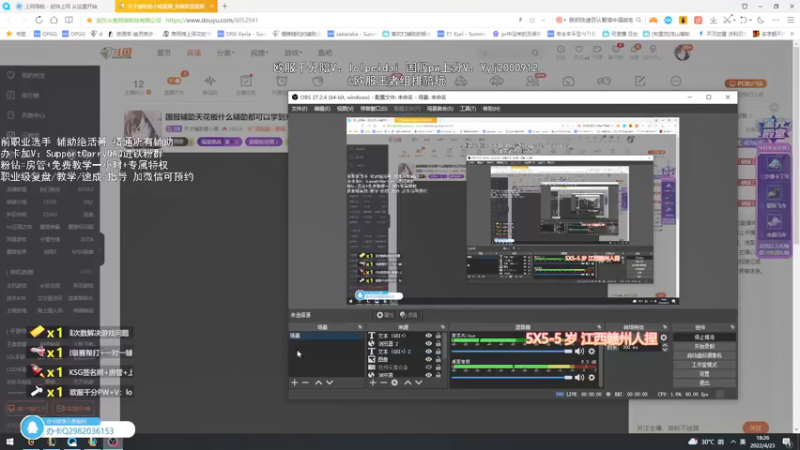Click 启动虚拟摄像机 button
The height and width of the screenshot is (450, 800).
coord(704,356)
